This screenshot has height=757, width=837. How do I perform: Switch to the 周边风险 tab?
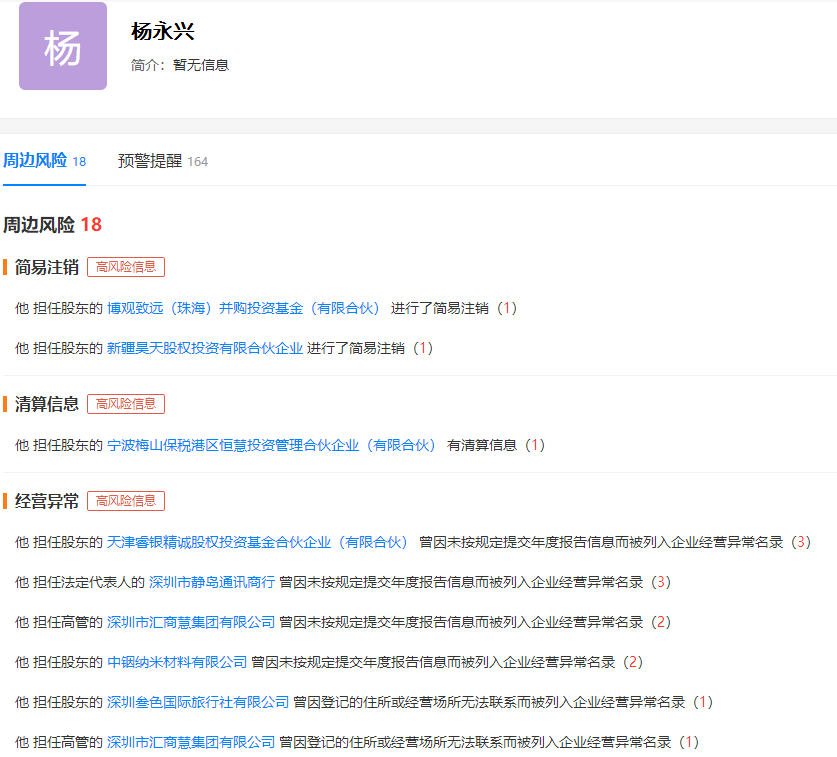coord(35,161)
